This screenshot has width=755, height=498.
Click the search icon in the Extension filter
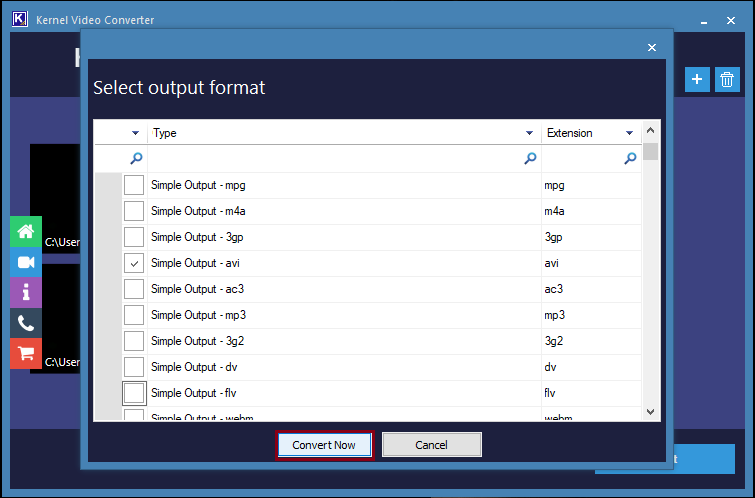click(630, 158)
